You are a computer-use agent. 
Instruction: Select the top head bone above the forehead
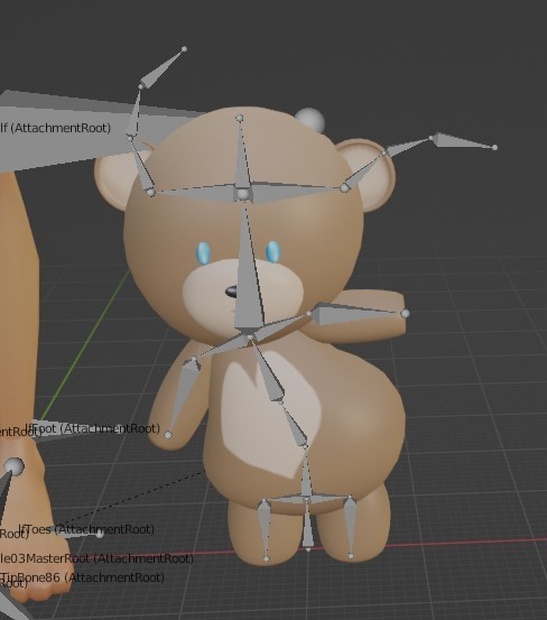[x=240, y=154]
